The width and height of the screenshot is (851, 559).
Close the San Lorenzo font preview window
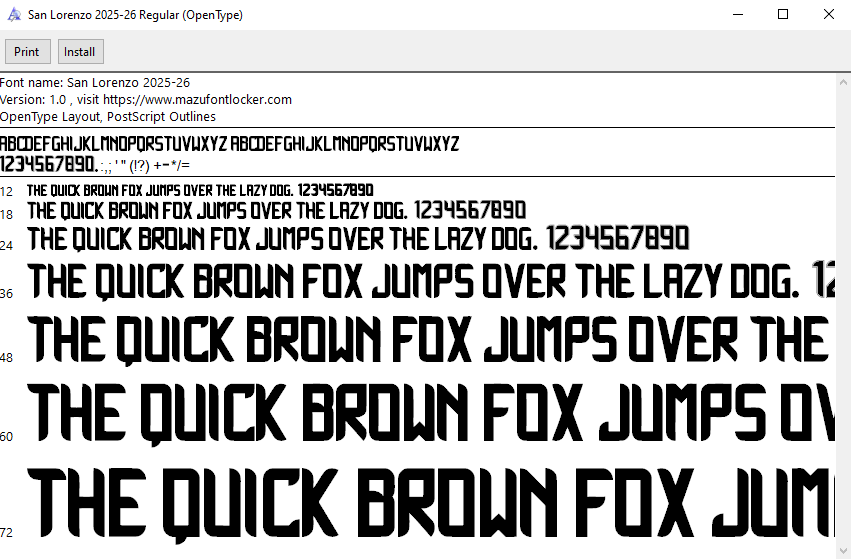click(x=828, y=15)
